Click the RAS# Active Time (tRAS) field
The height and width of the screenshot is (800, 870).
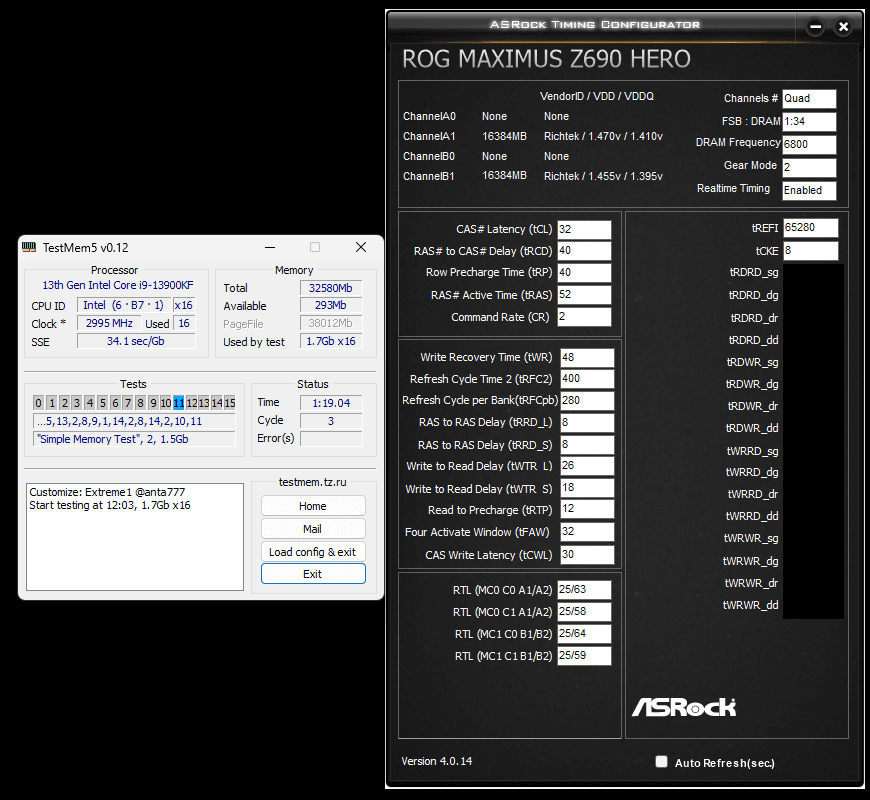click(584, 295)
